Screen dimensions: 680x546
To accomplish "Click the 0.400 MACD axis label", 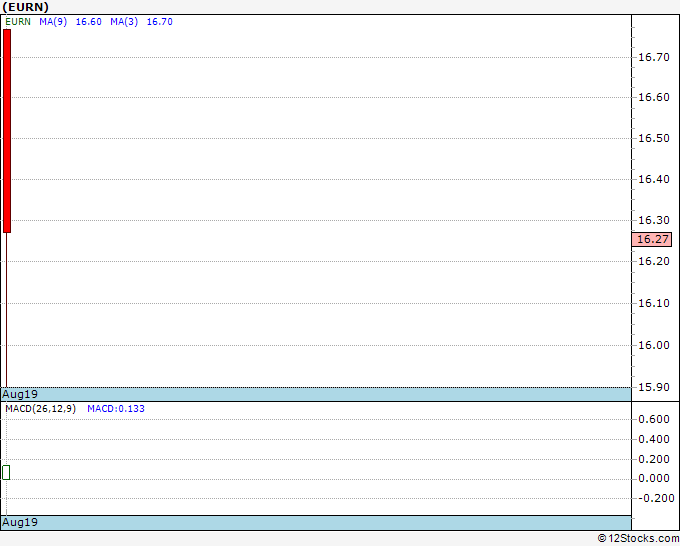I will pyautogui.click(x=654, y=439).
